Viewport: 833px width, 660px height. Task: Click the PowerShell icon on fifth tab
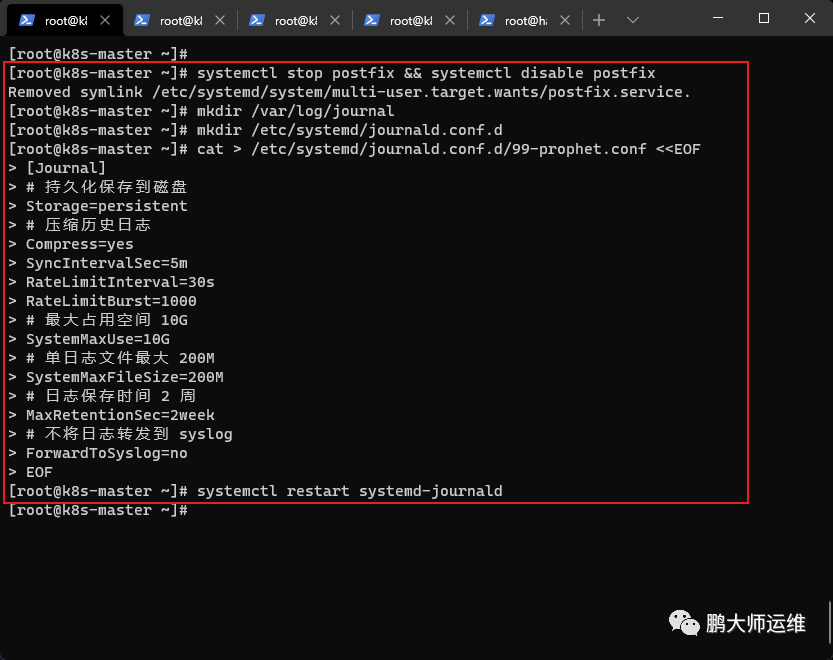pyautogui.click(x=487, y=20)
